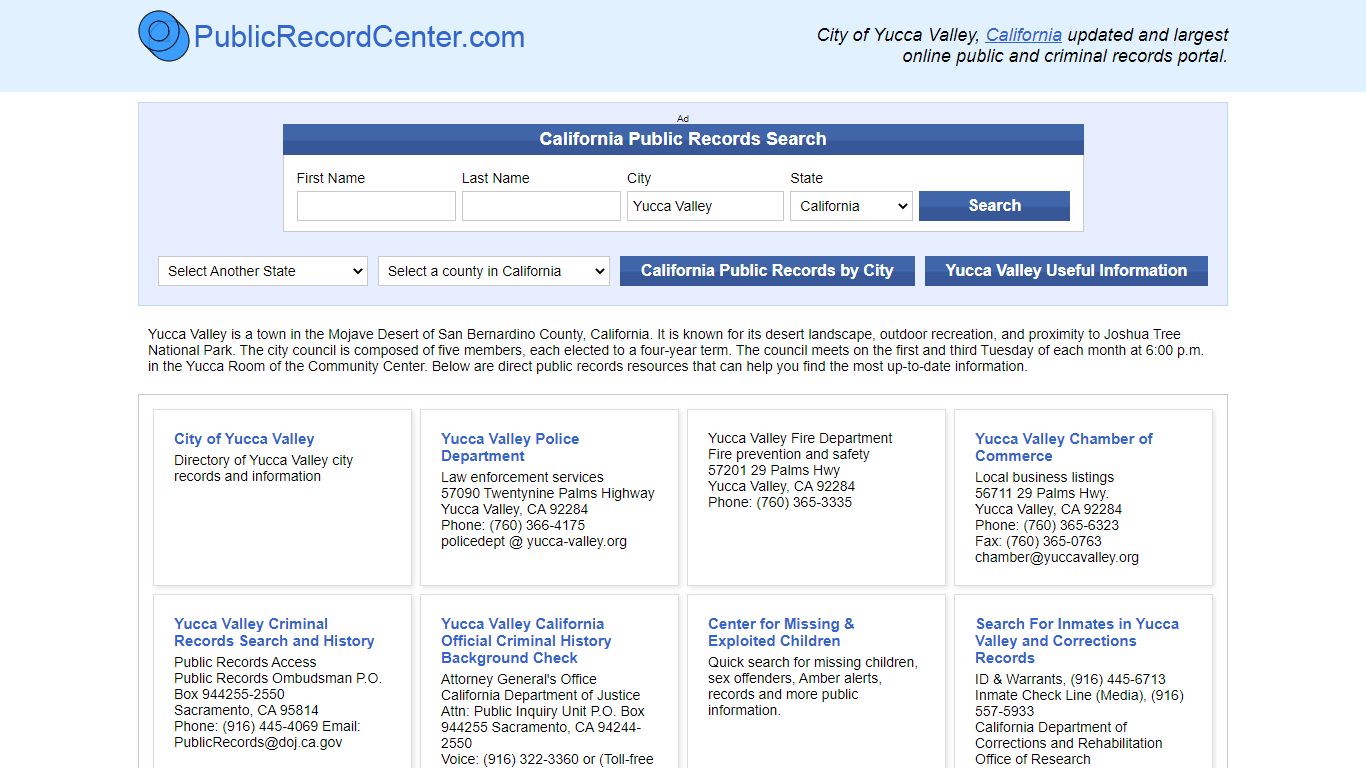The image size is (1366, 768).
Task: Open California Public Records by City button
Action: click(x=767, y=271)
